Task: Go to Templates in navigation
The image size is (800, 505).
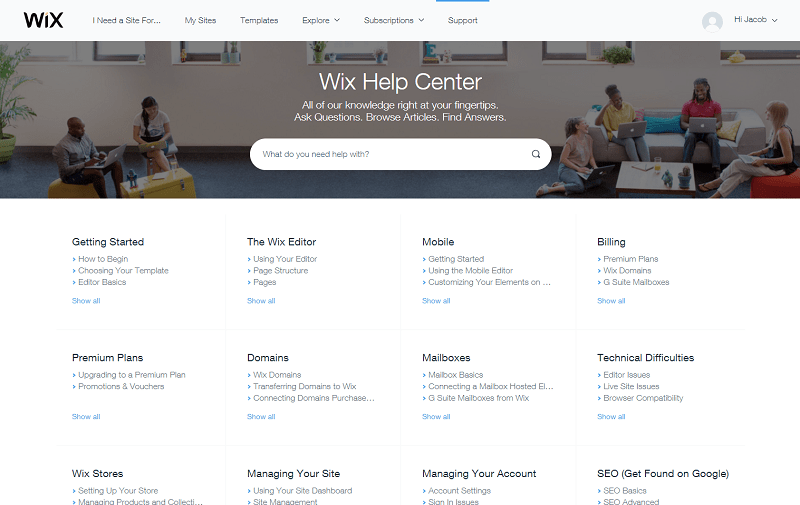Action: click(259, 20)
